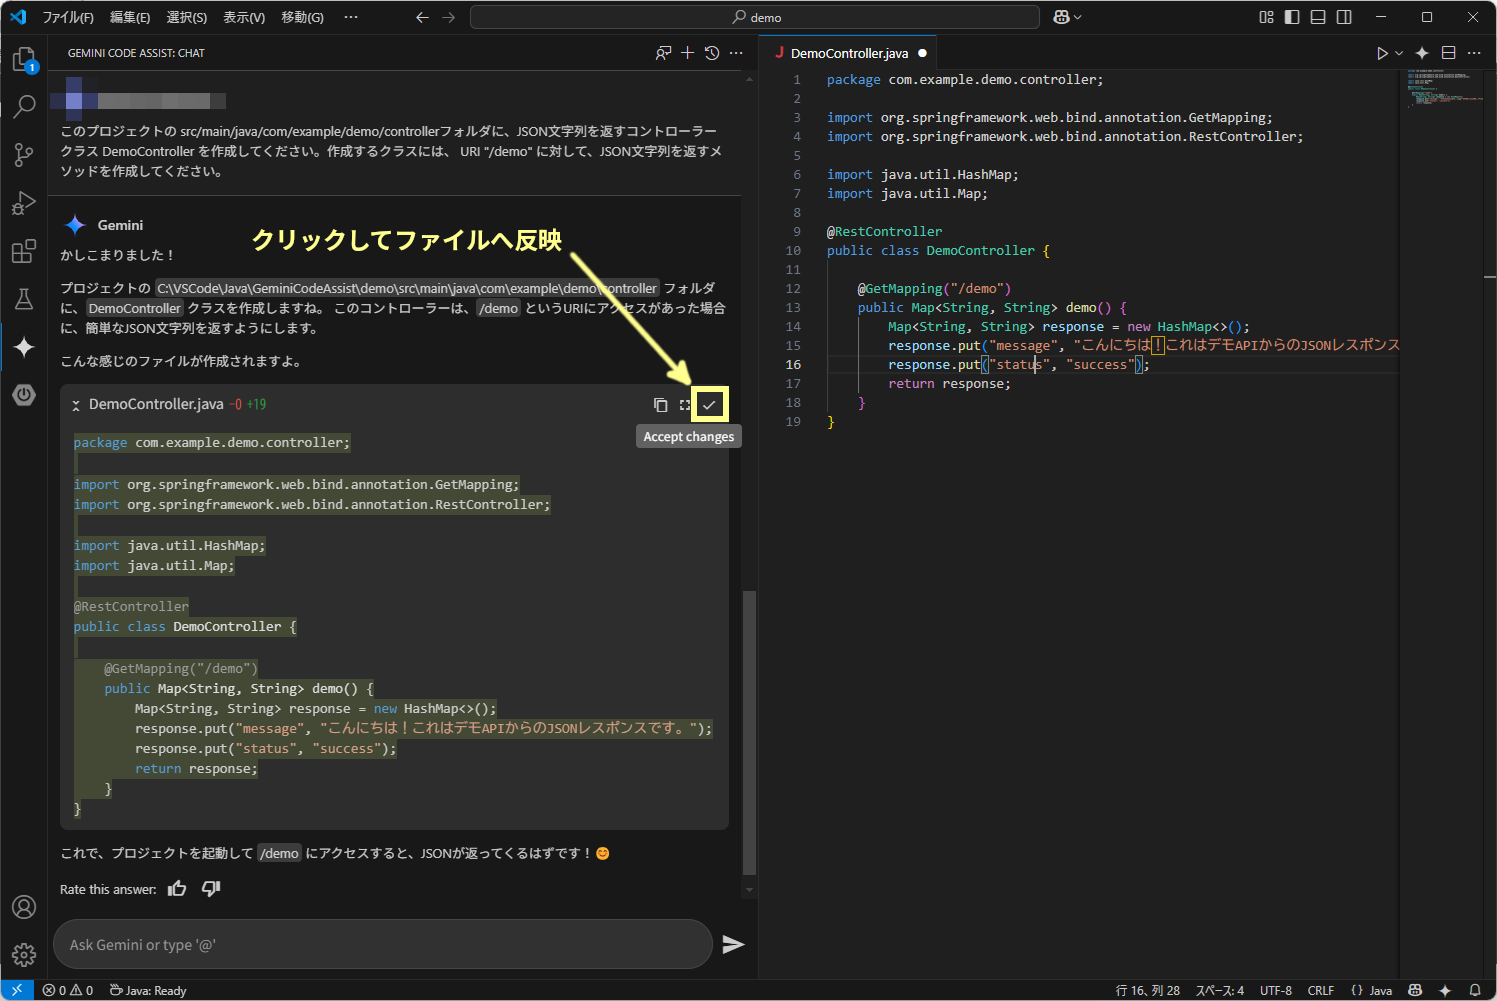Open Source Control view
The height and width of the screenshot is (1001, 1497).
pyautogui.click(x=24, y=155)
